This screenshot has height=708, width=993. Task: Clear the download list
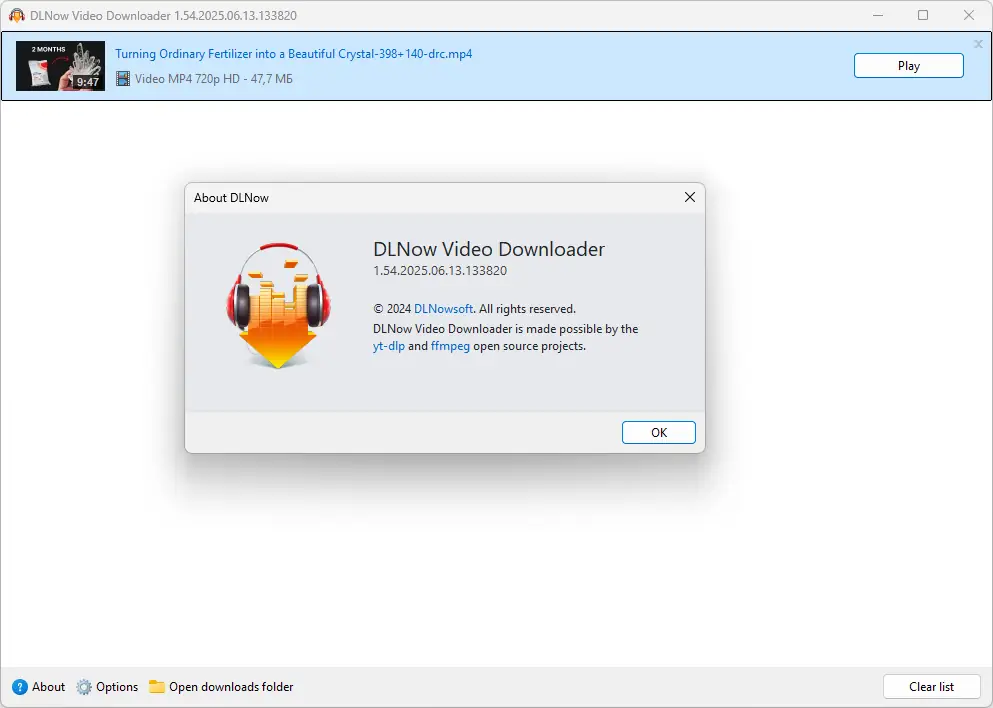coord(930,687)
